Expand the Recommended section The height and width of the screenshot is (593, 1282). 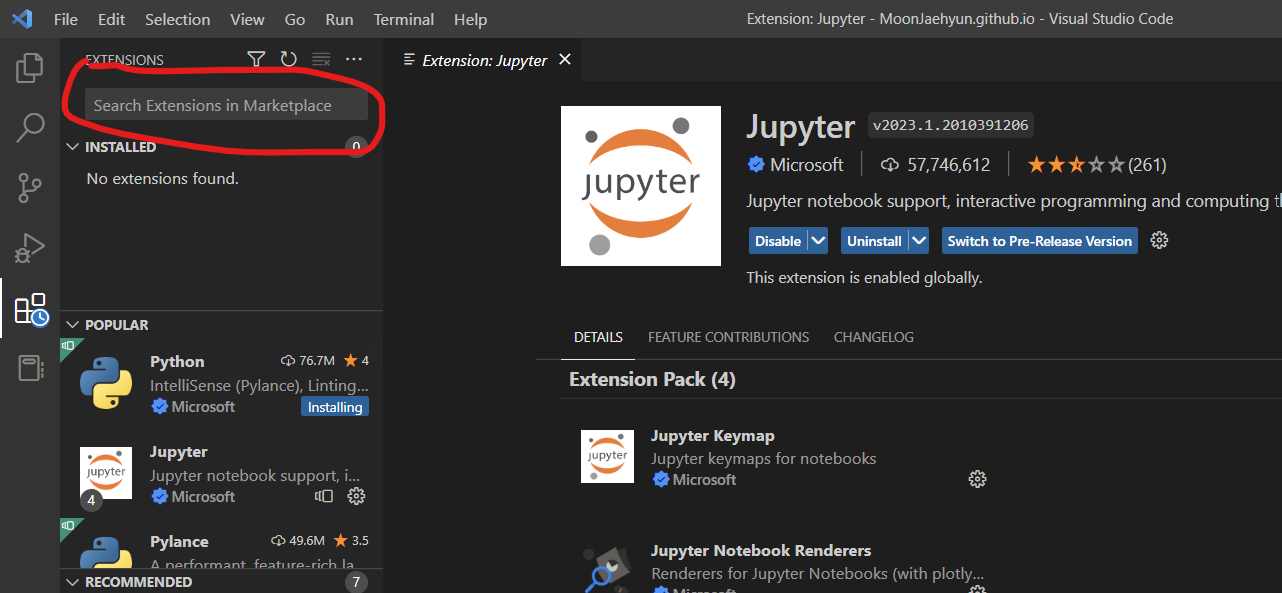tap(72, 582)
